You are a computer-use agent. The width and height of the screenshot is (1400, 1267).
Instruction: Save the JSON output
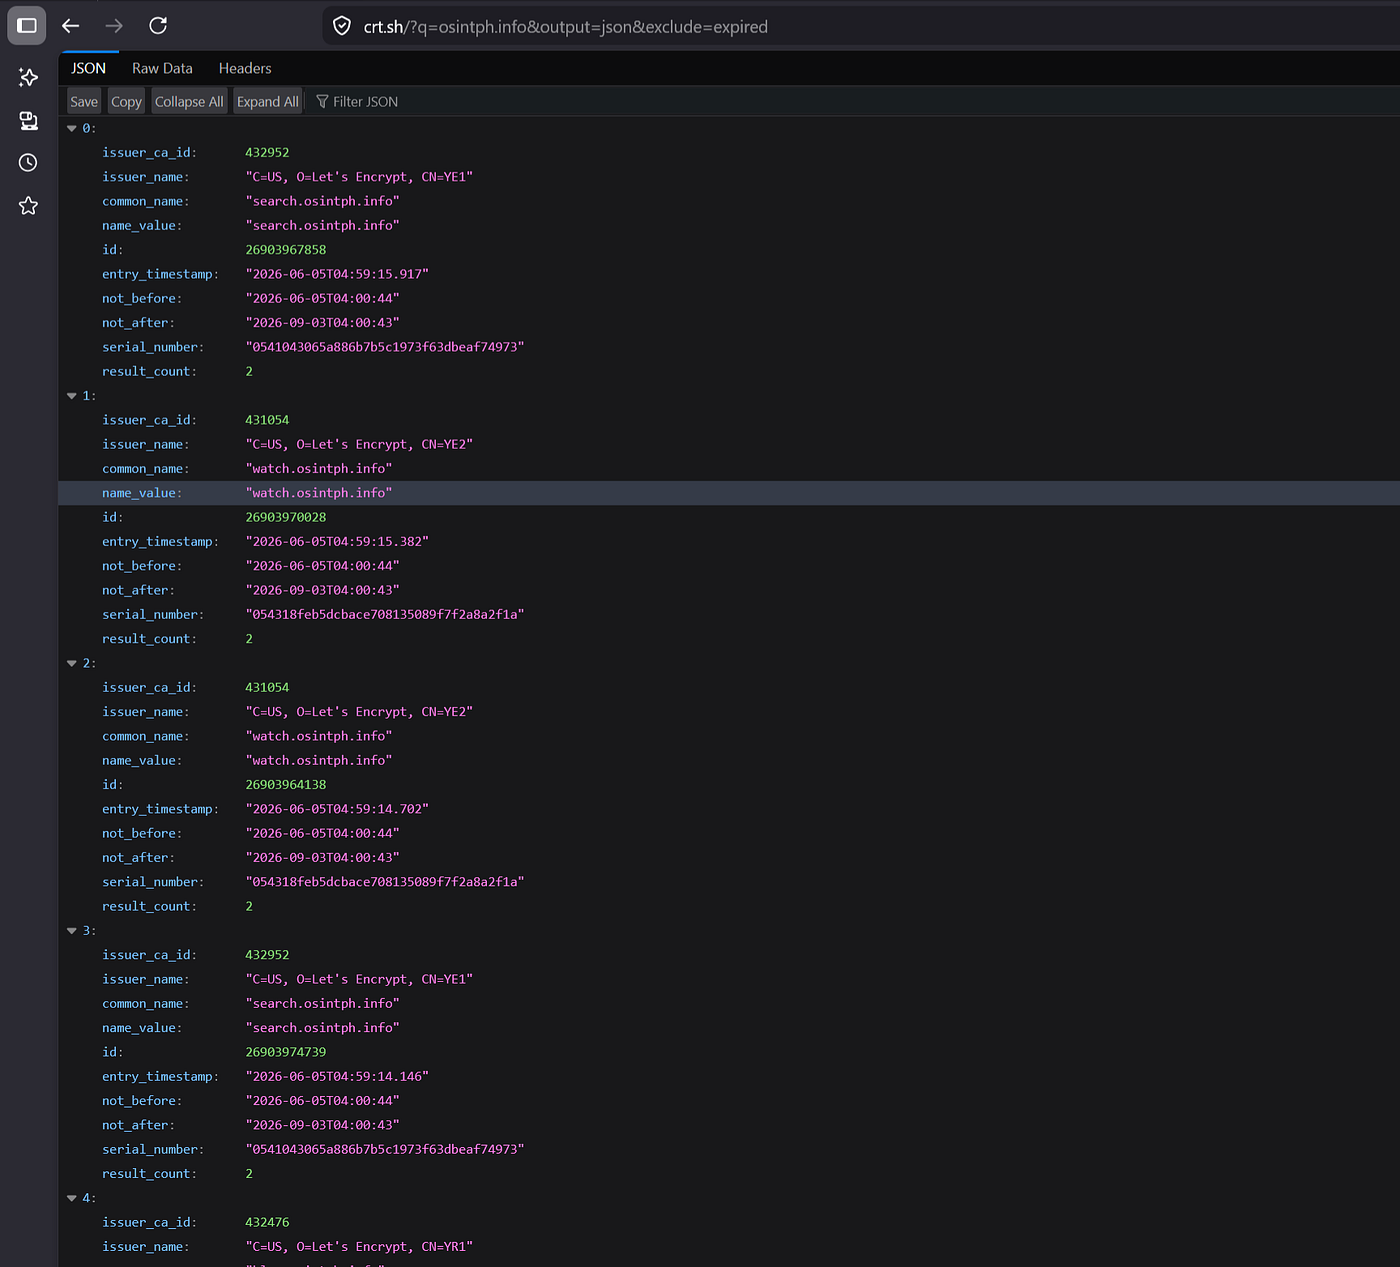click(84, 101)
